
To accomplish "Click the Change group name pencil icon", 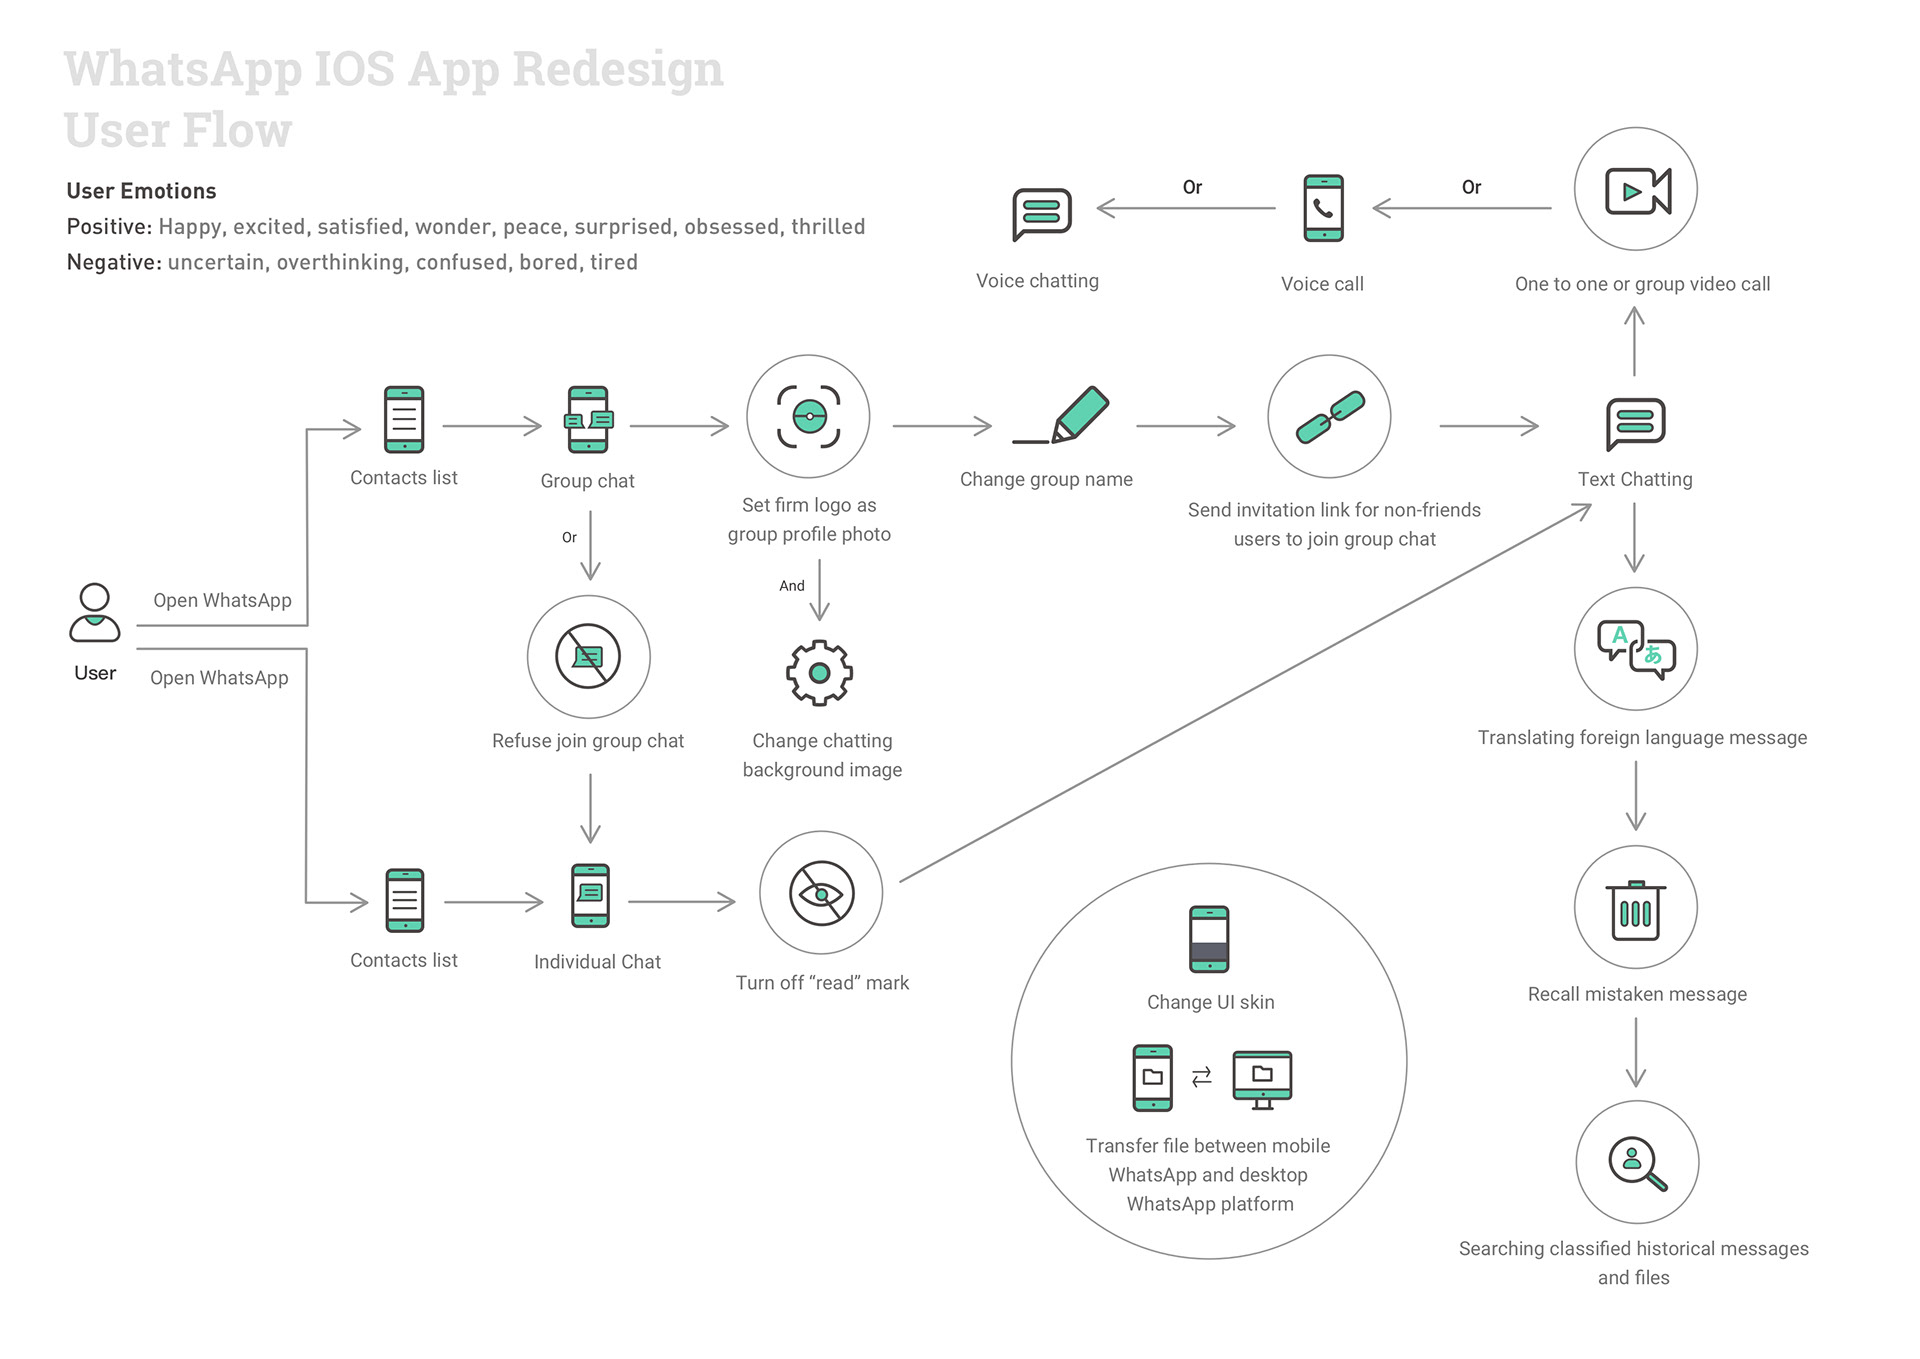I will (1061, 415).
